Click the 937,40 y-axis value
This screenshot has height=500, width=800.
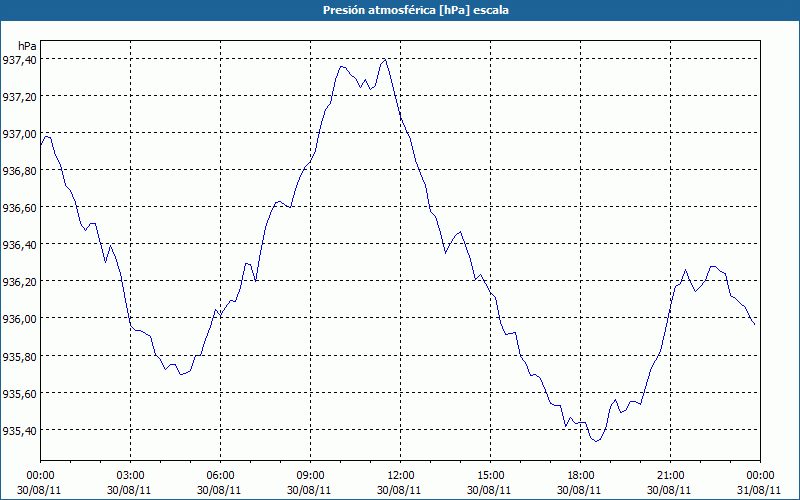click(x=20, y=60)
